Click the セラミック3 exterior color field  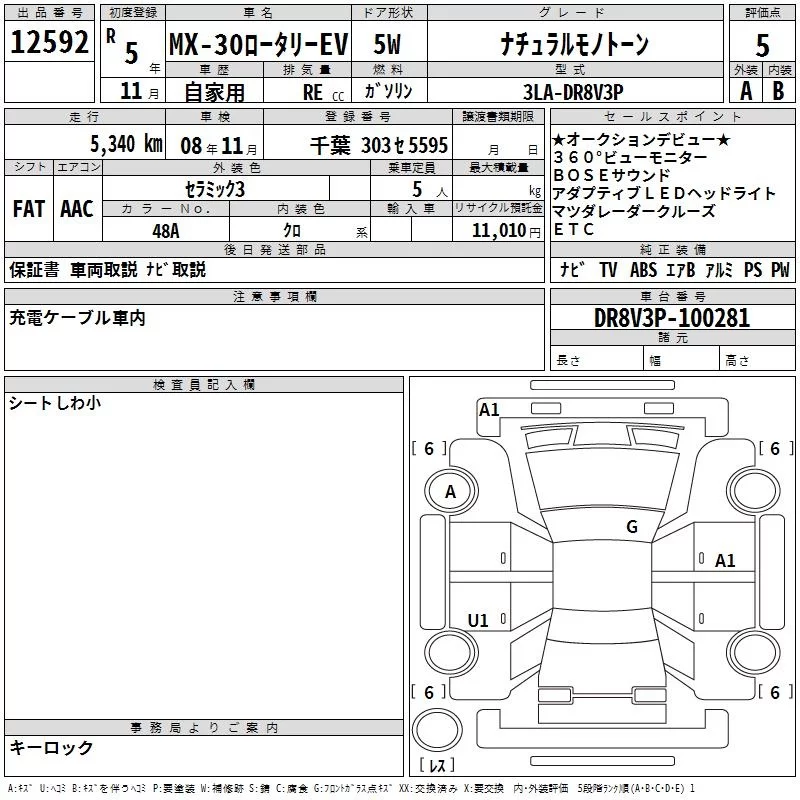(215, 190)
